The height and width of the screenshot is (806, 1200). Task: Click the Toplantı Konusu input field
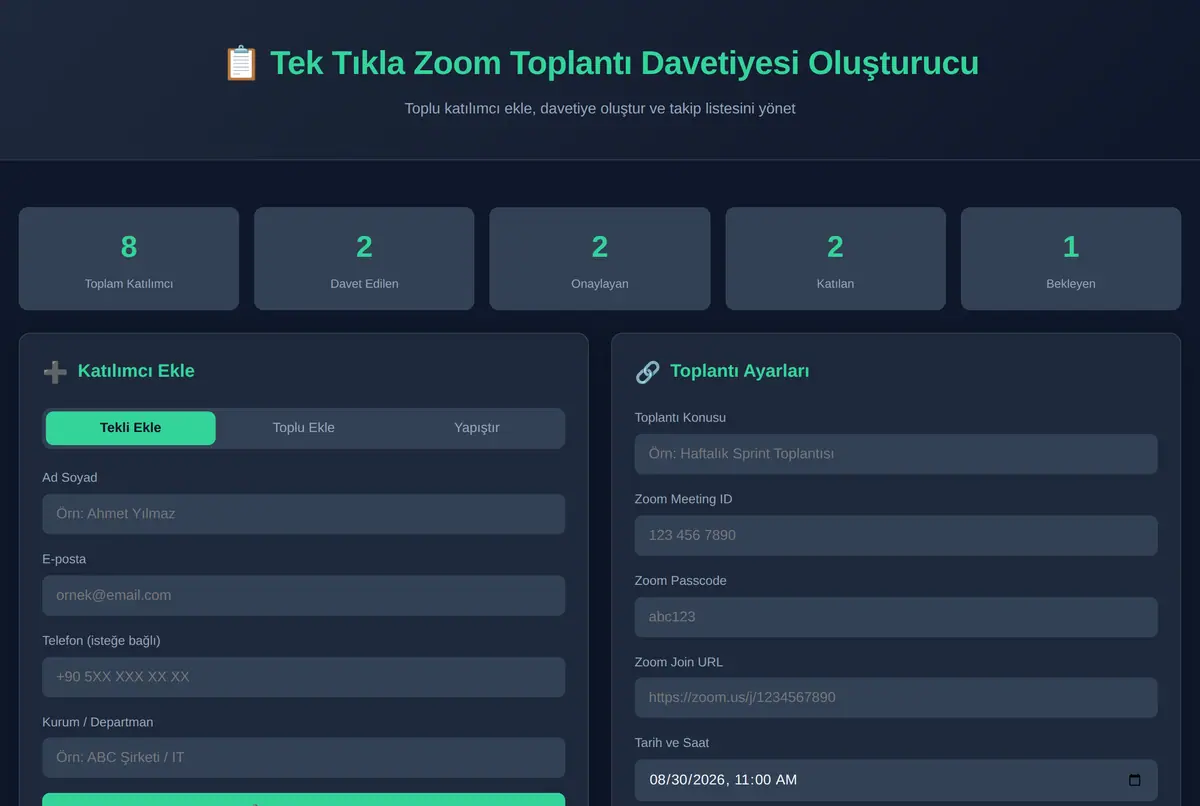896,454
